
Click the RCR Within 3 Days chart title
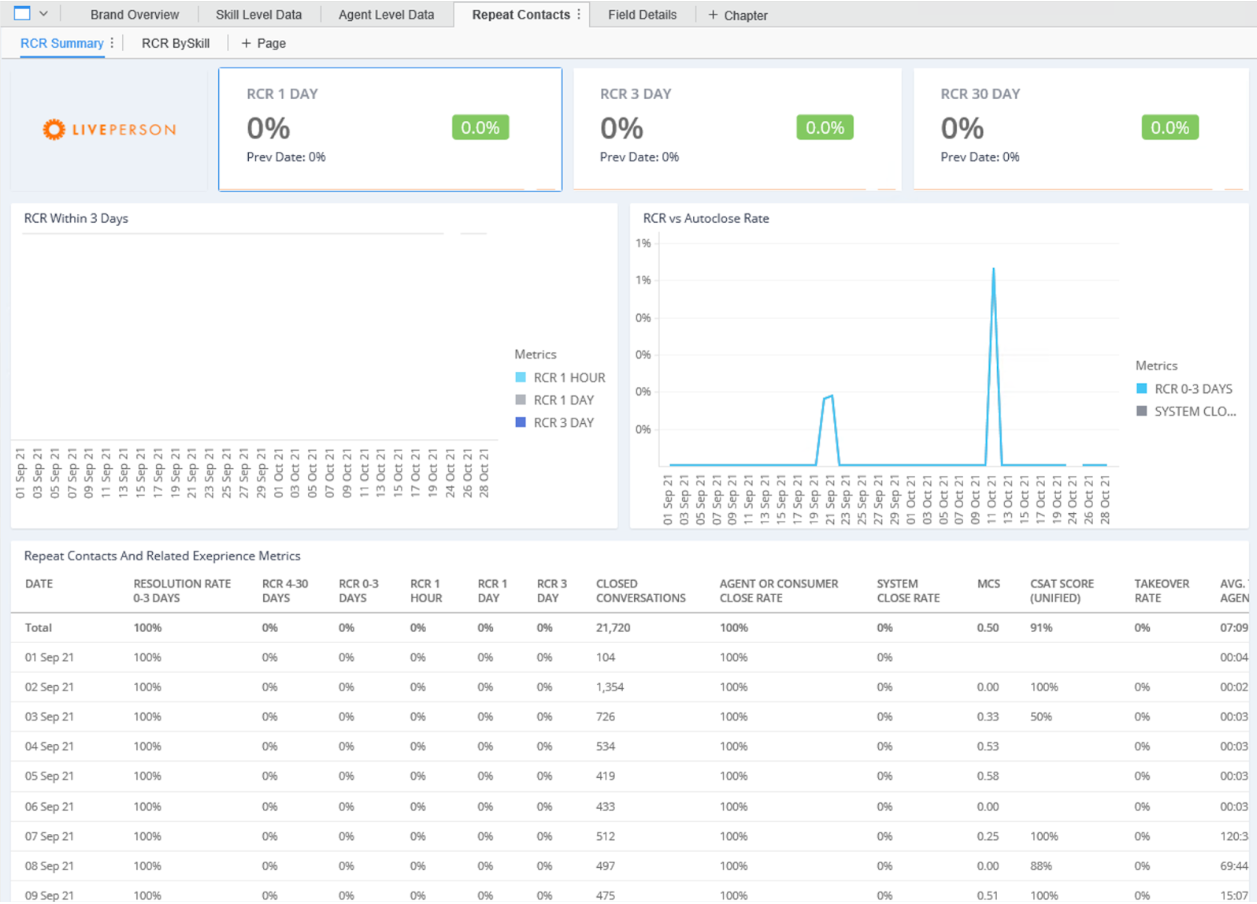click(x=76, y=218)
